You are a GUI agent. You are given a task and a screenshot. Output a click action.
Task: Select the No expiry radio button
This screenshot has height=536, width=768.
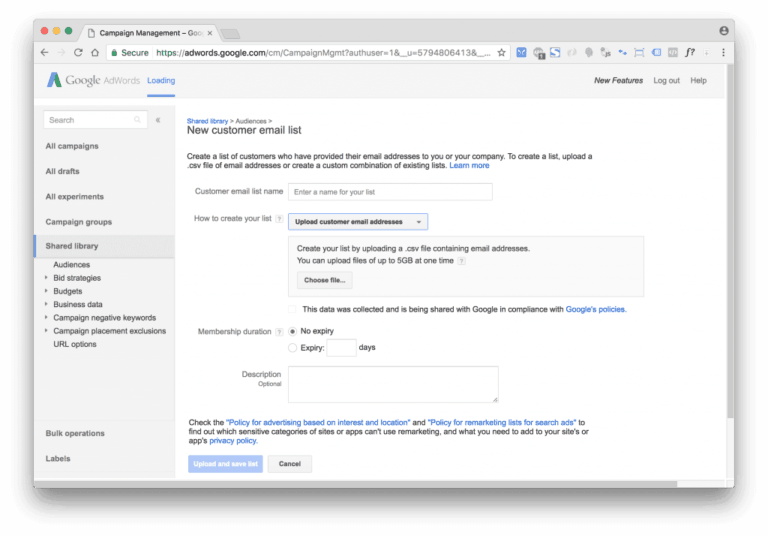click(x=292, y=331)
